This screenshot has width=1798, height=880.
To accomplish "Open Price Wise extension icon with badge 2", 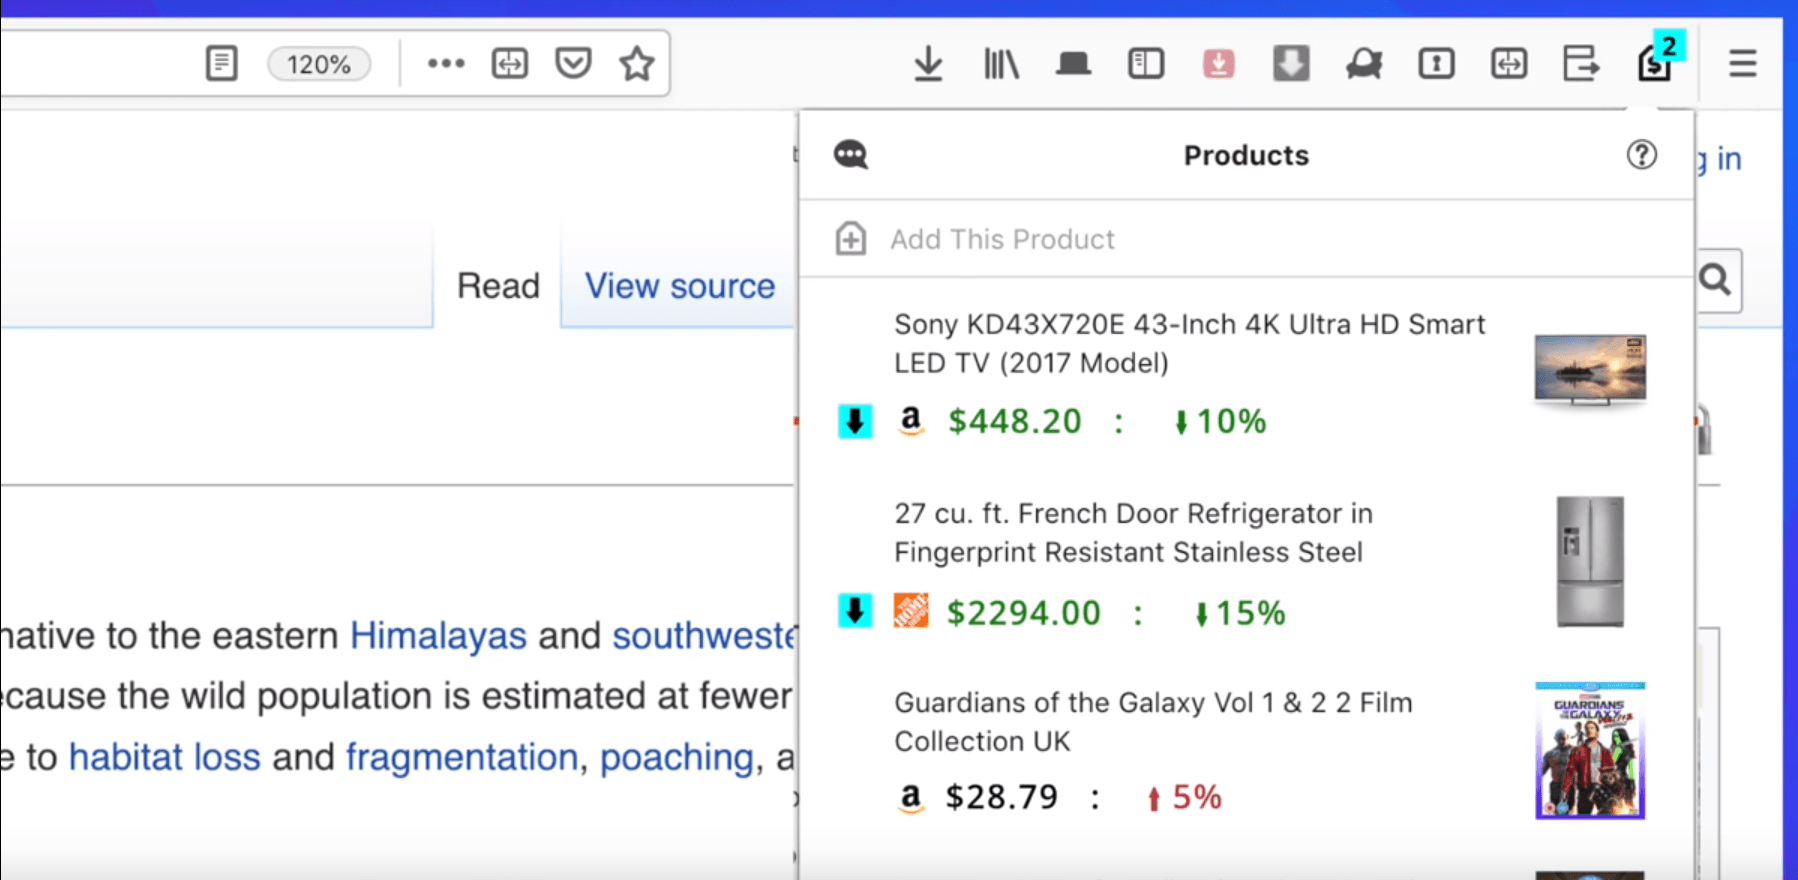I will click(1660, 58).
